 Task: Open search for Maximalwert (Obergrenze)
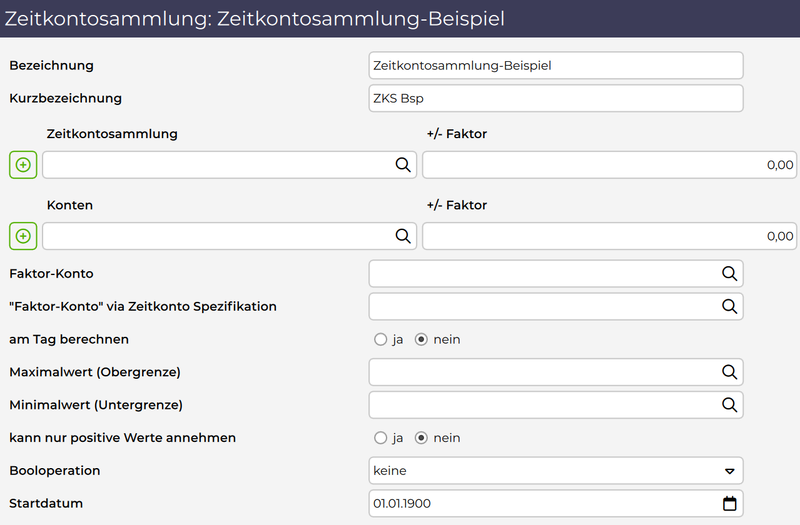tap(730, 372)
